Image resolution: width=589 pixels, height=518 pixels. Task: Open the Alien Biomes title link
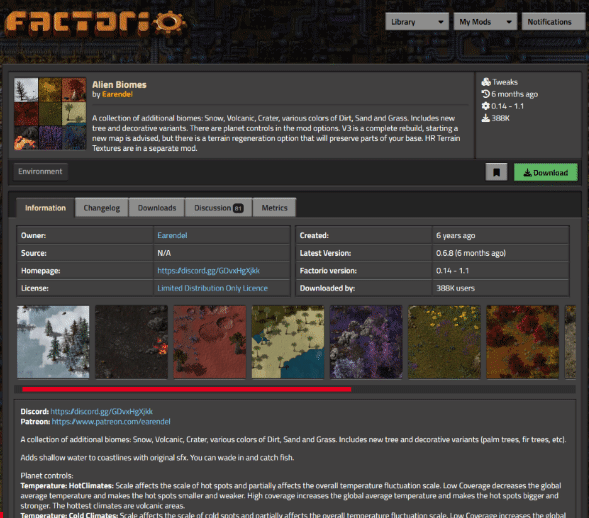(119, 85)
